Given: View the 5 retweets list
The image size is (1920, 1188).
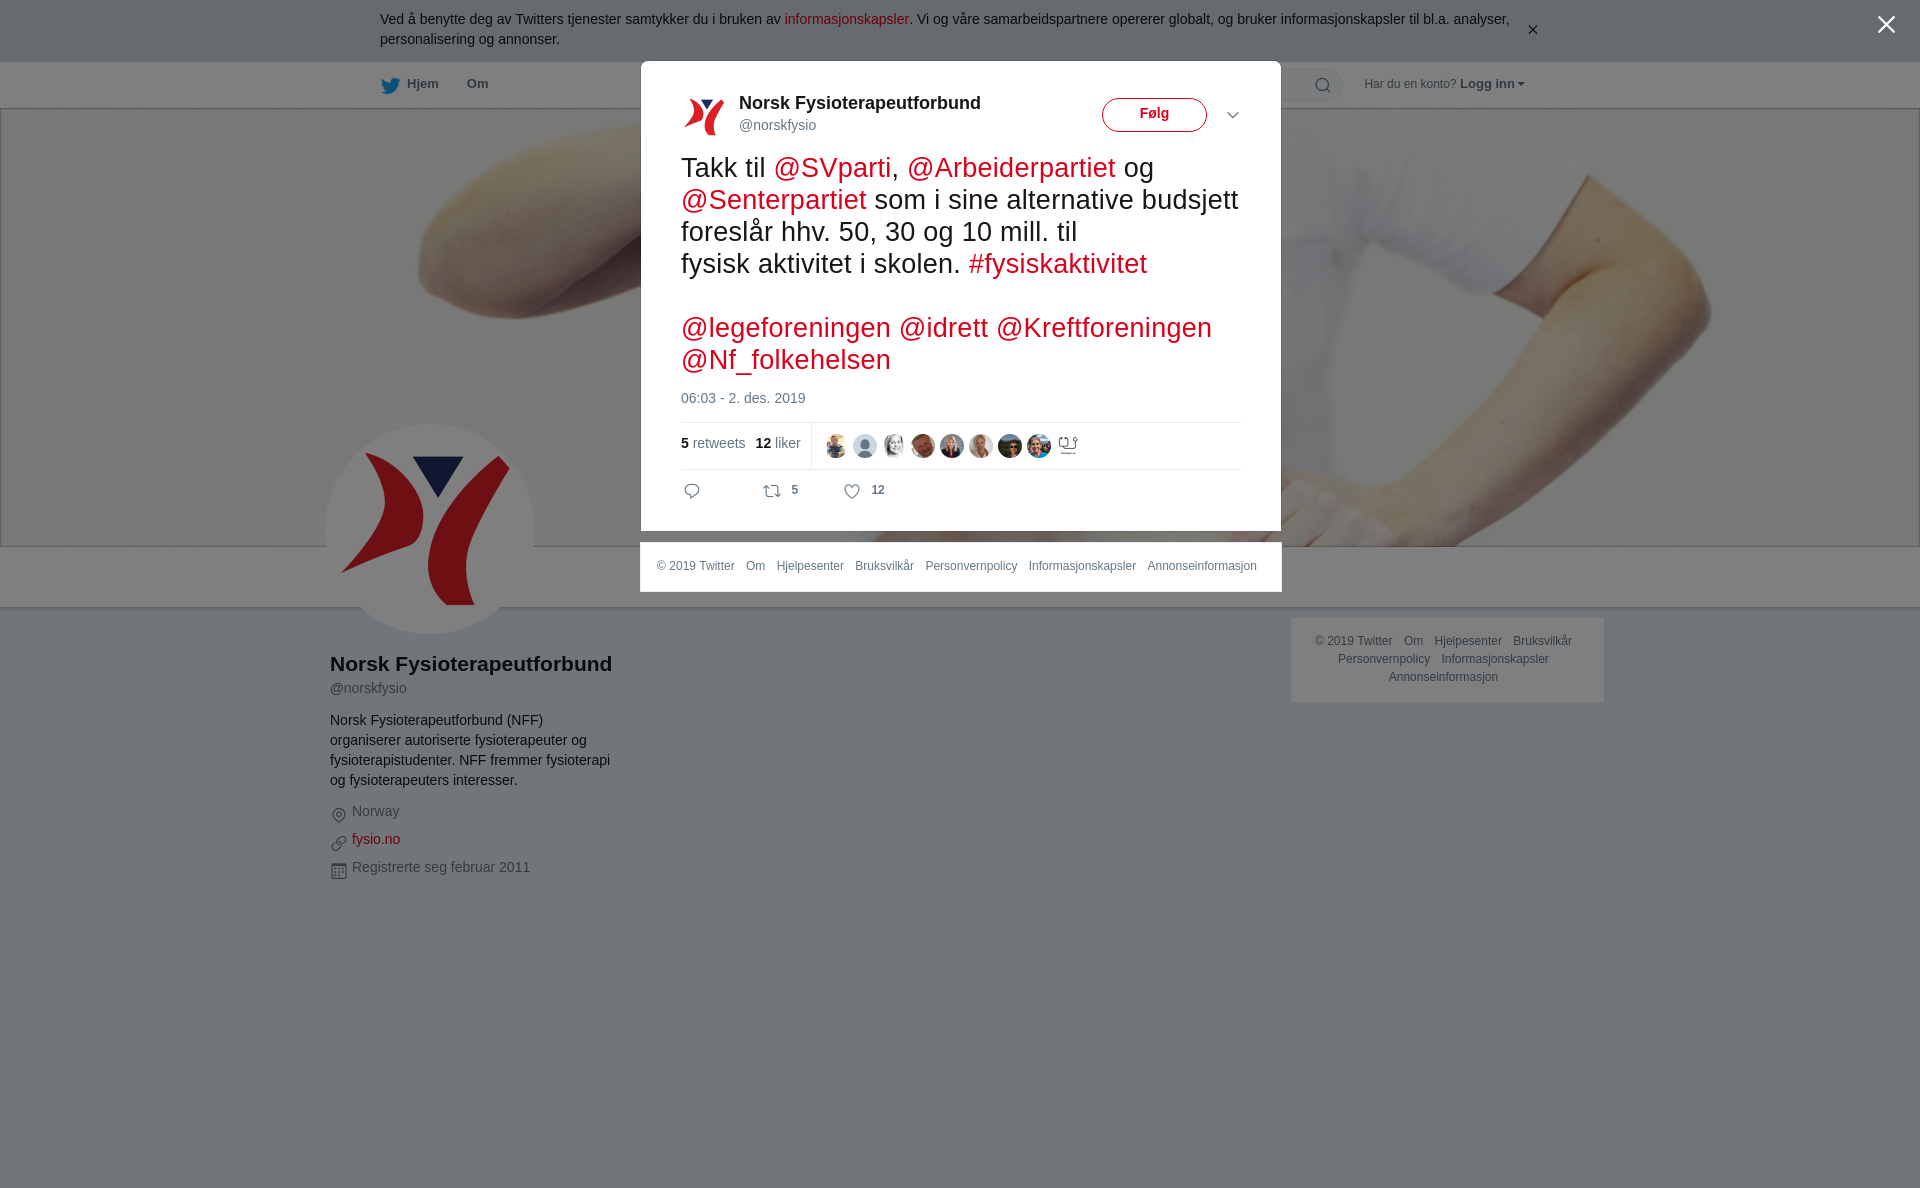Looking at the screenshot, I should [x=713, y=443].
